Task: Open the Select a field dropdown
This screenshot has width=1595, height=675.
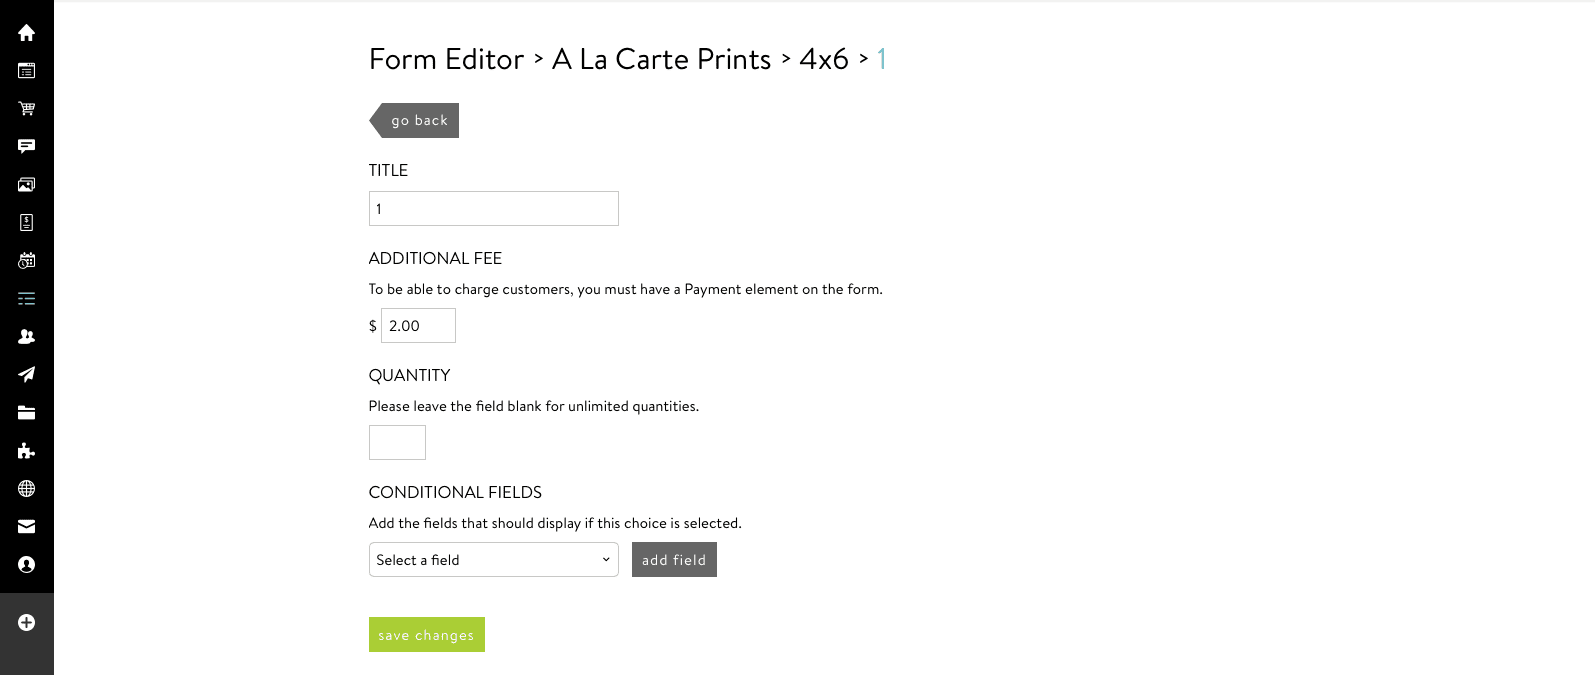Action: point(493,559)
